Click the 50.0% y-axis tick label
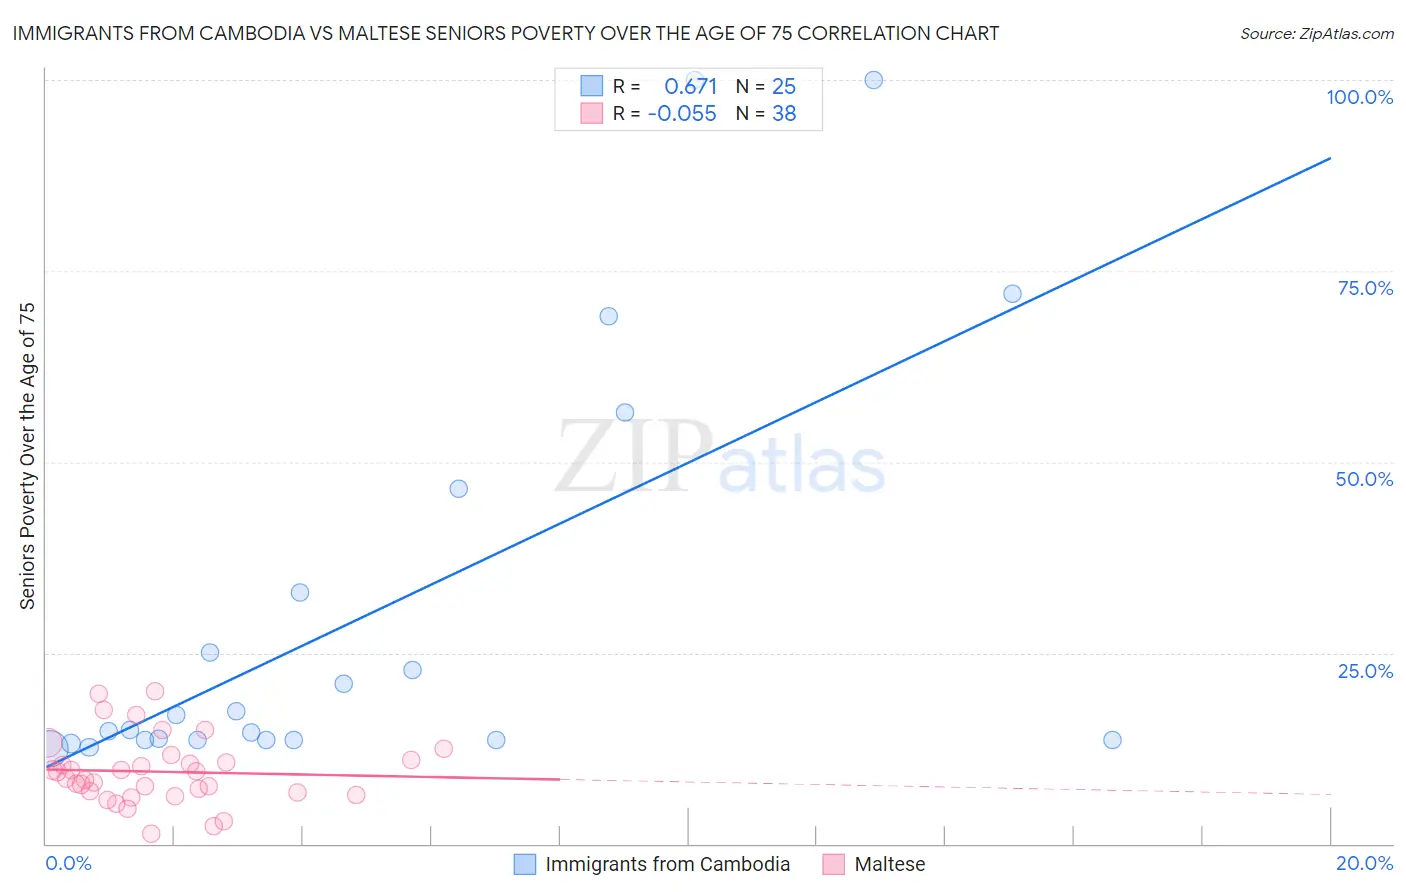 click(x=1364, y=479)
